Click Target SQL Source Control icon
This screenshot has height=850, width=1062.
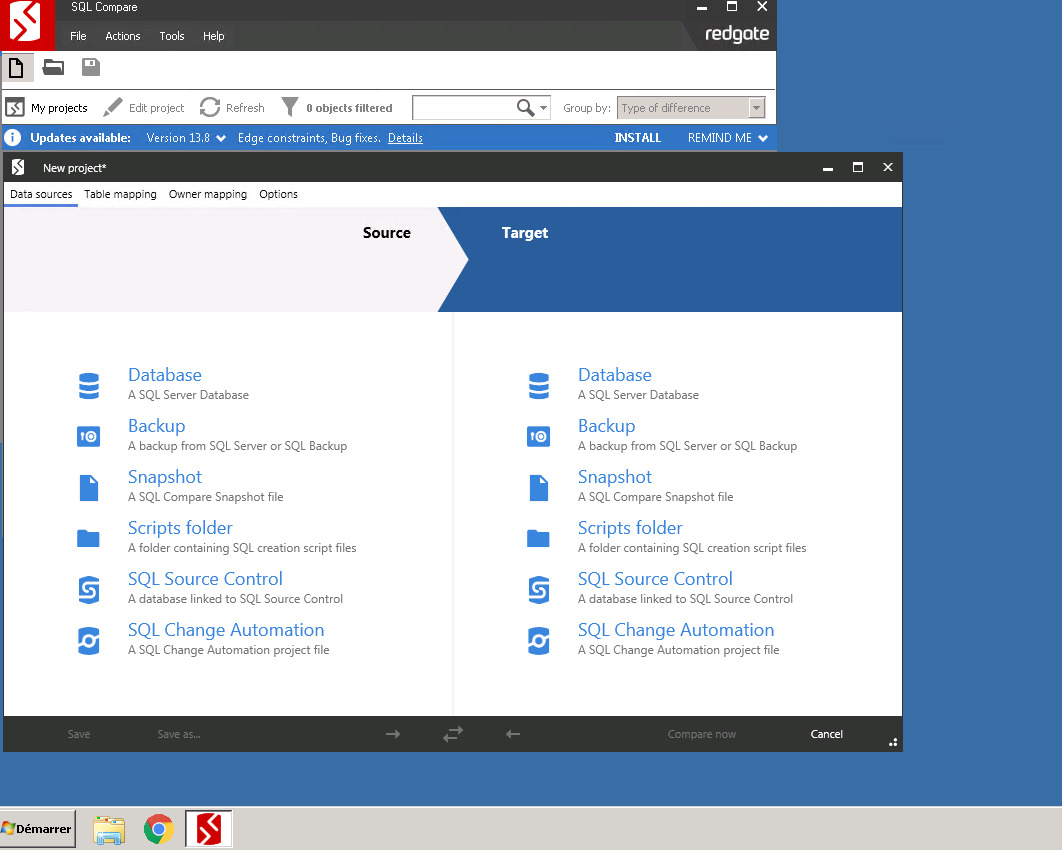[538, 590]
